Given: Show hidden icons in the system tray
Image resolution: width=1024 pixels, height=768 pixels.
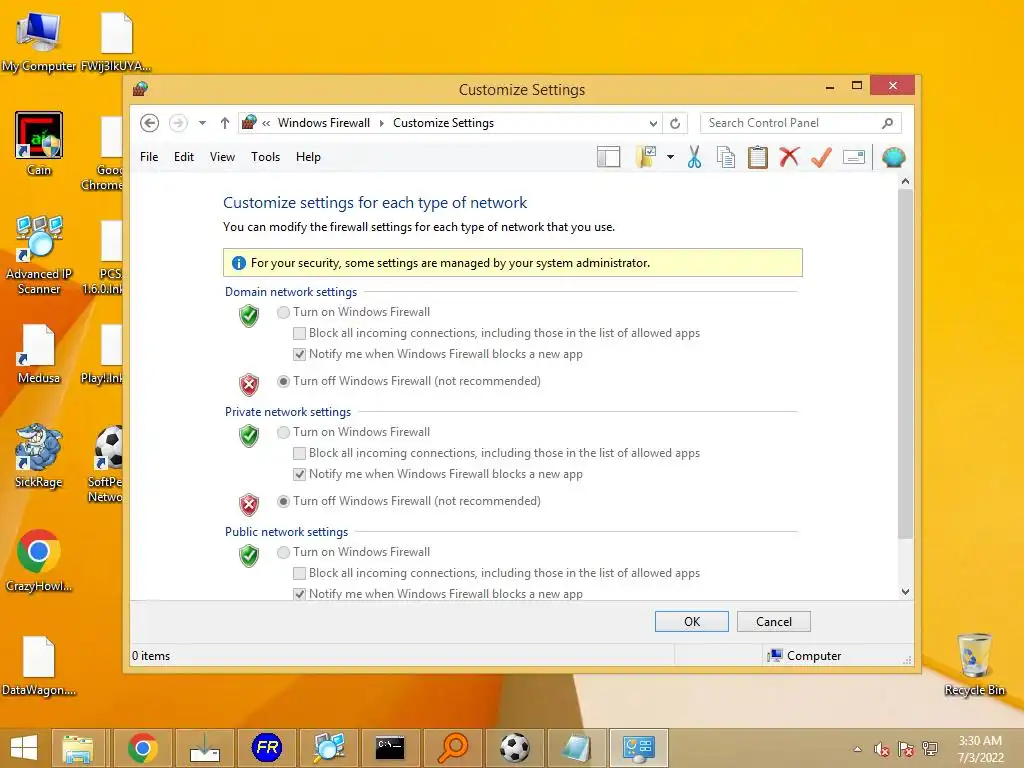Looking at the screenshot, I should [857, 749].
